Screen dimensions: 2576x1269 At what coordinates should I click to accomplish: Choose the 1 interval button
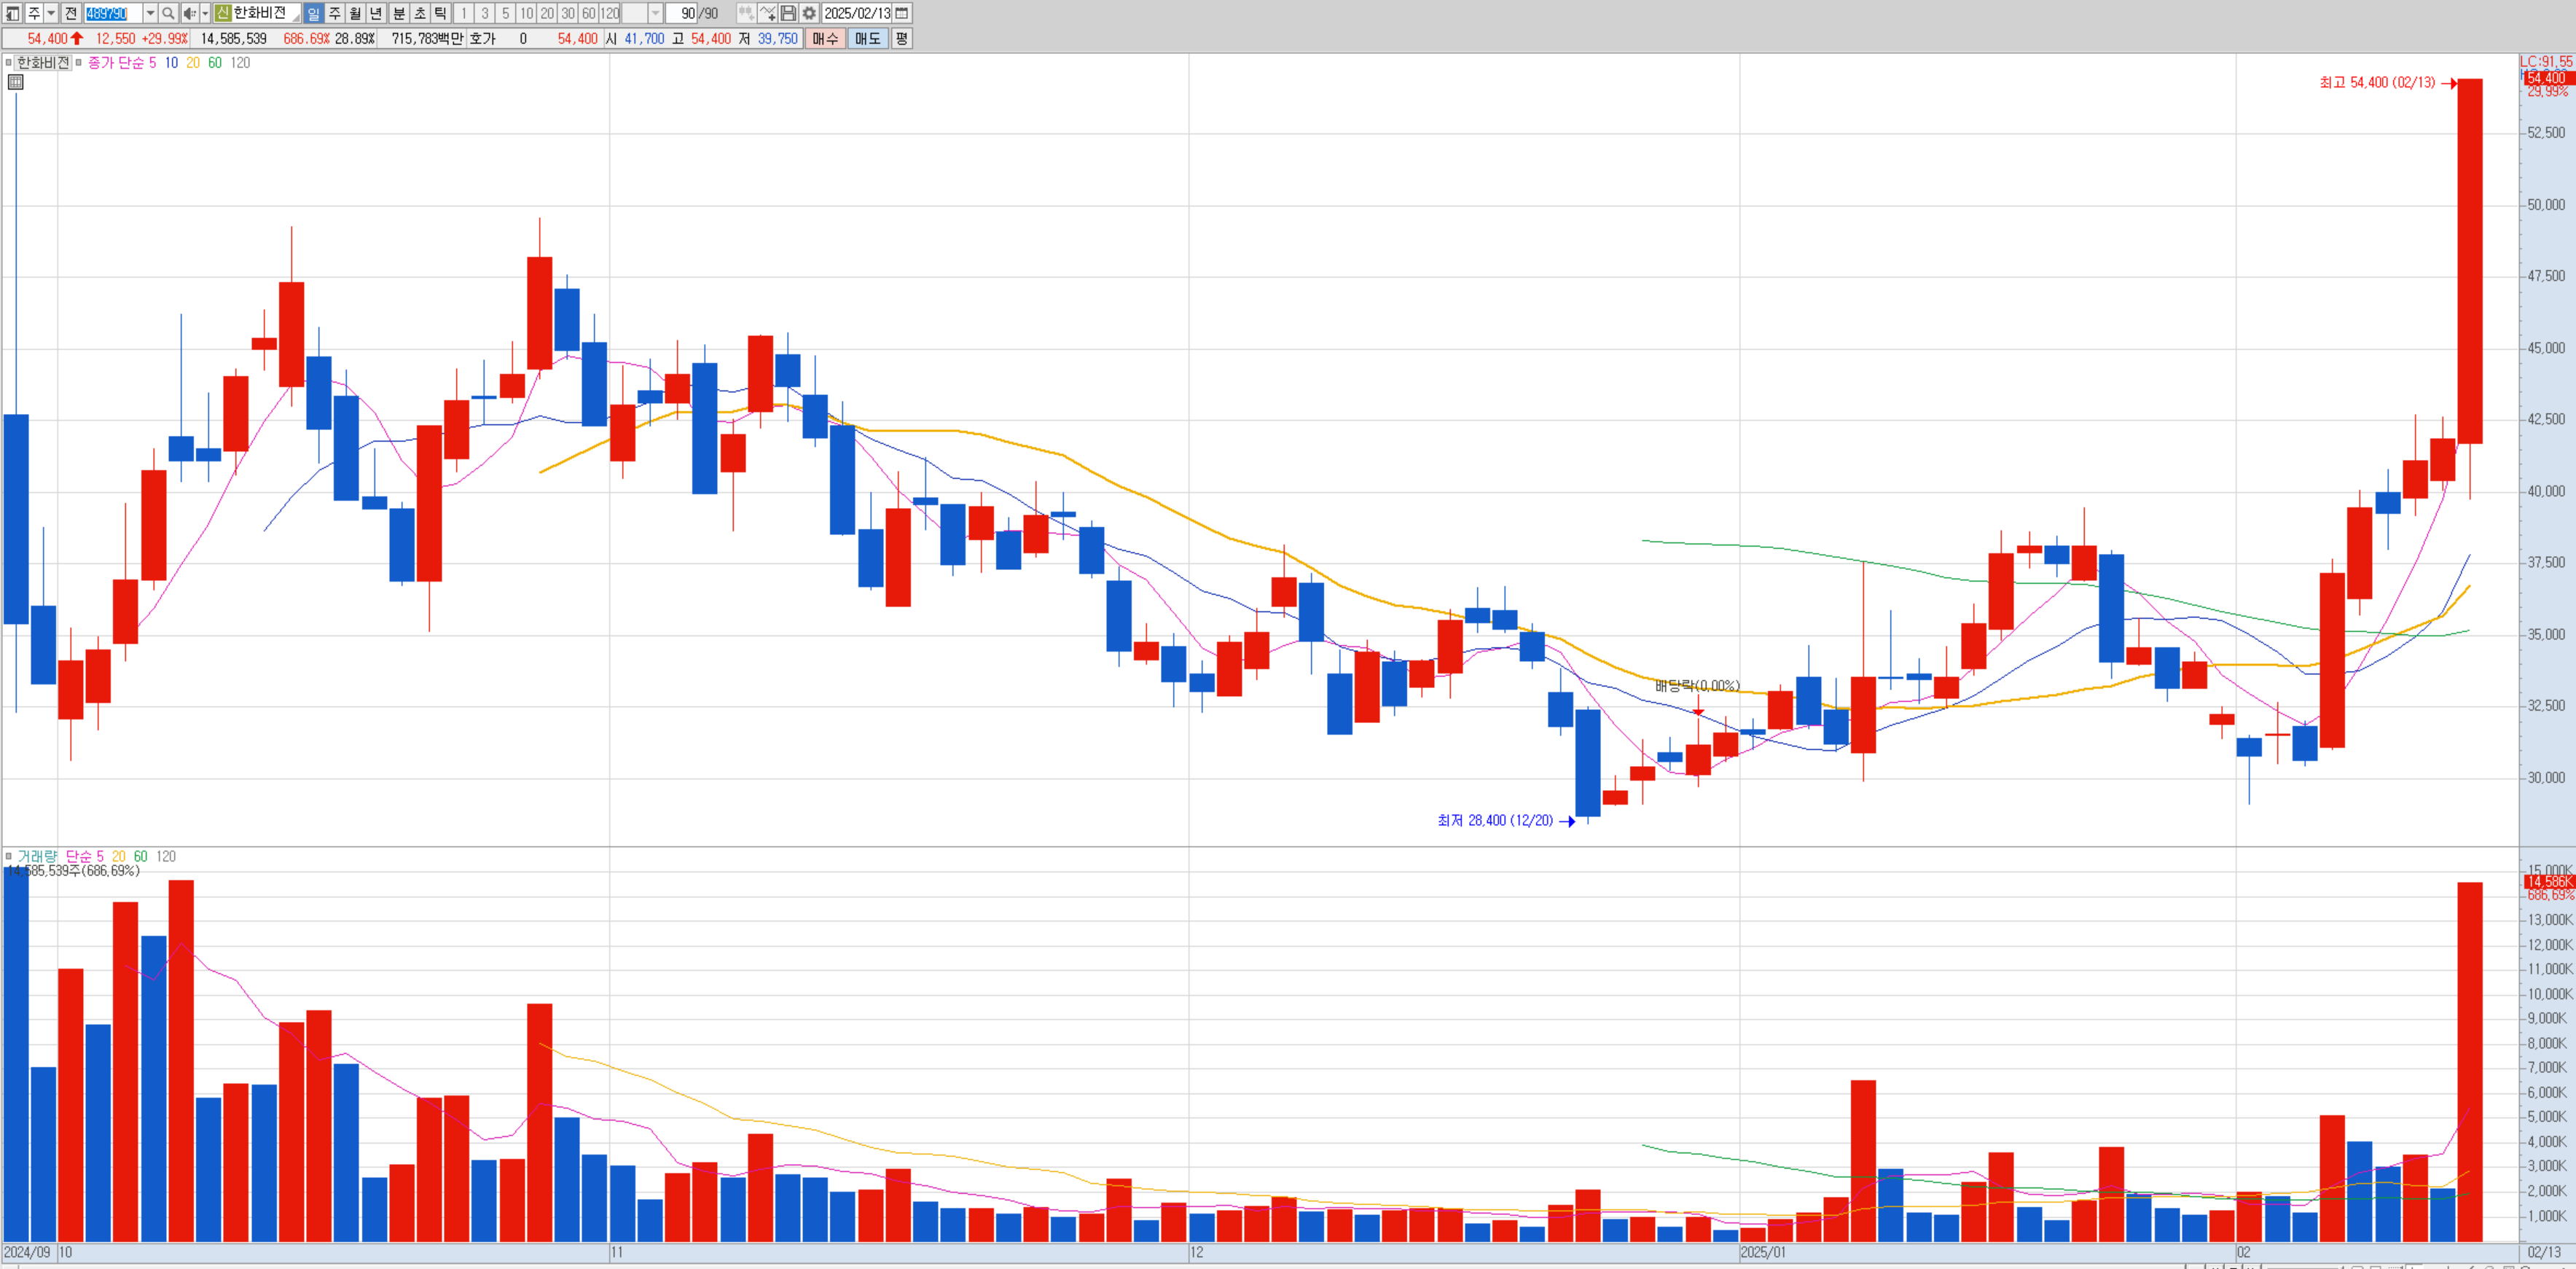coord(463,13)
